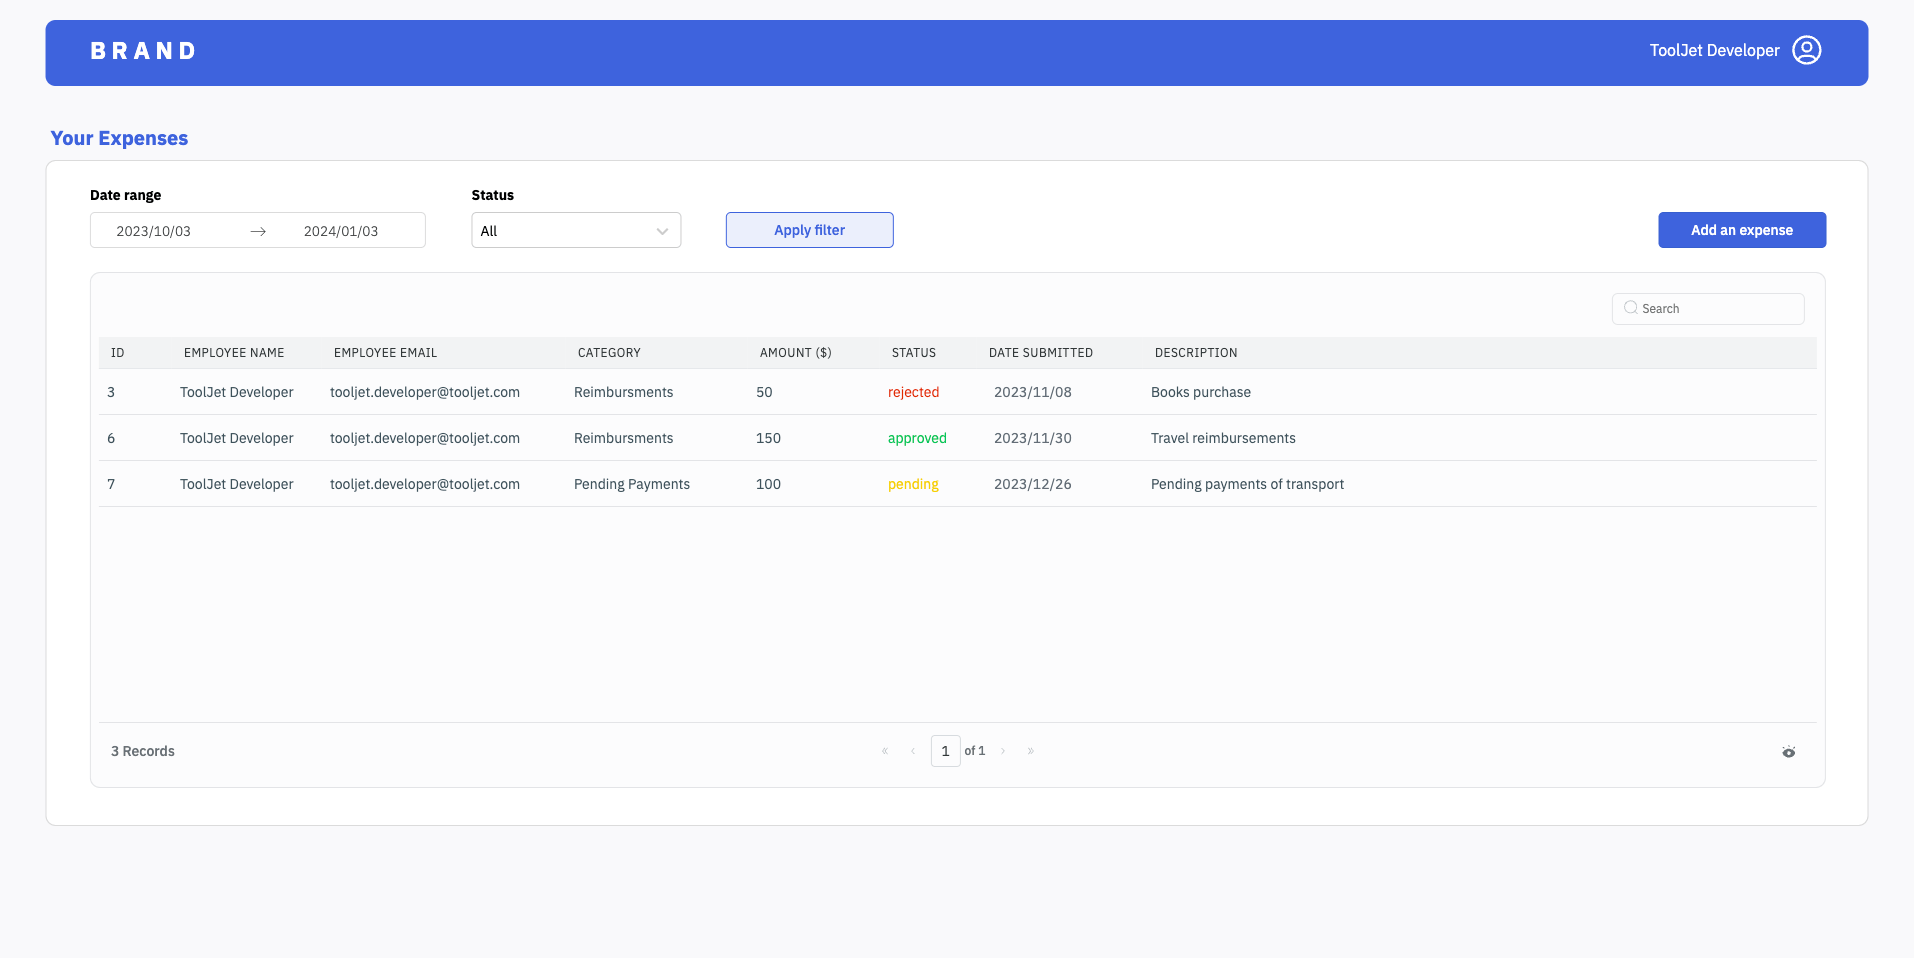Expand the Status dropdown chevron
Image resolution: width=1914 pixels, height=958 pixels.
coord(662,231)
